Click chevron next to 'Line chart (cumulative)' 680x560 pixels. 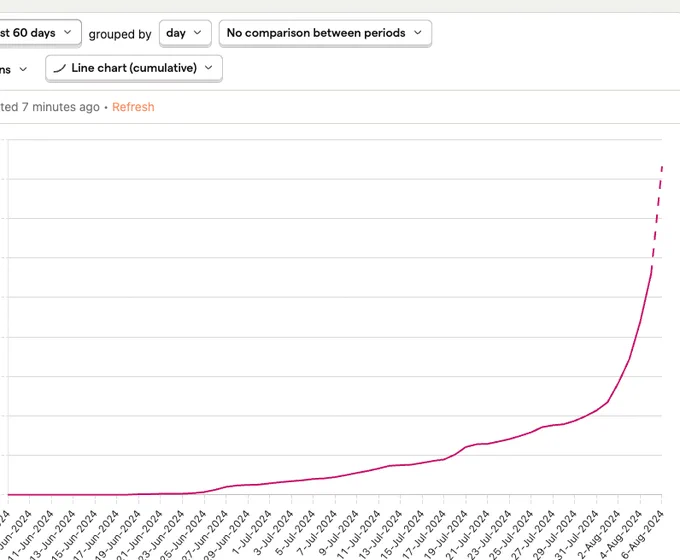pyautogui.click(x=209, y=68)
